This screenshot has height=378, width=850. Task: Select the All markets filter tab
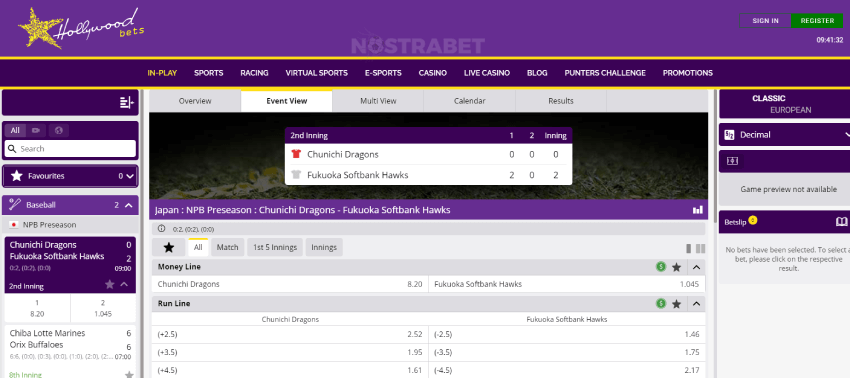[x=198, y=247]
